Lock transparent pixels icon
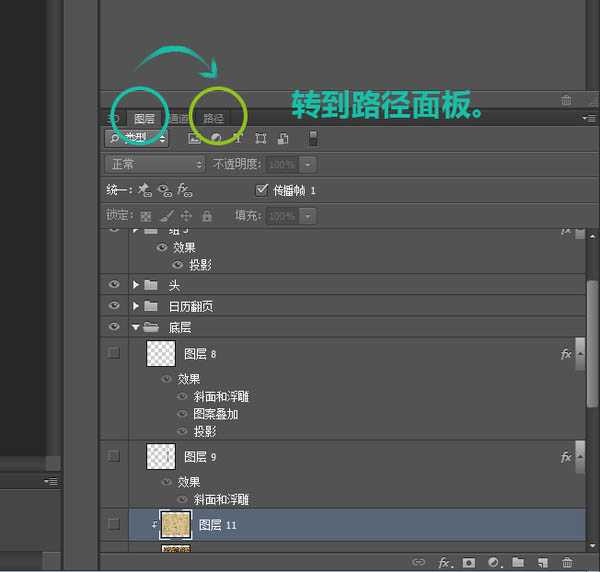Viewport: 600px width, 572px height. pyautogui.click(x=146, y=216)
